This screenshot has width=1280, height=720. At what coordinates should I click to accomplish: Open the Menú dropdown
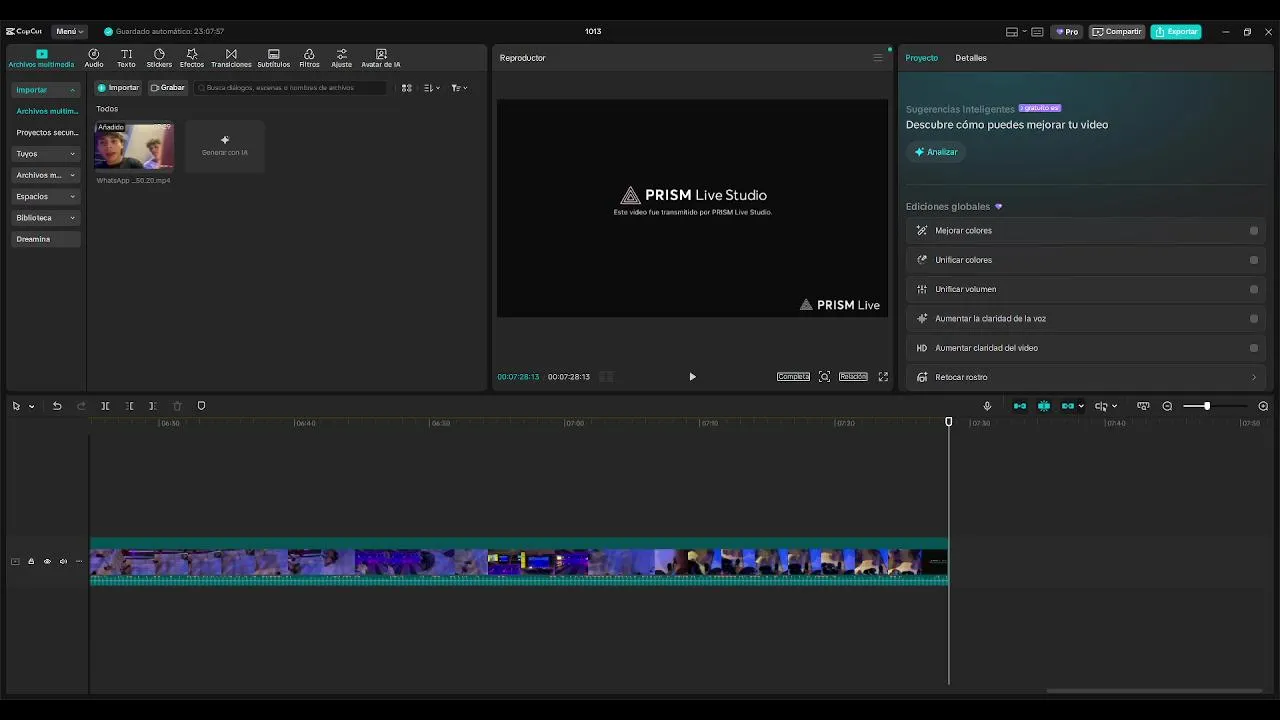69,32
